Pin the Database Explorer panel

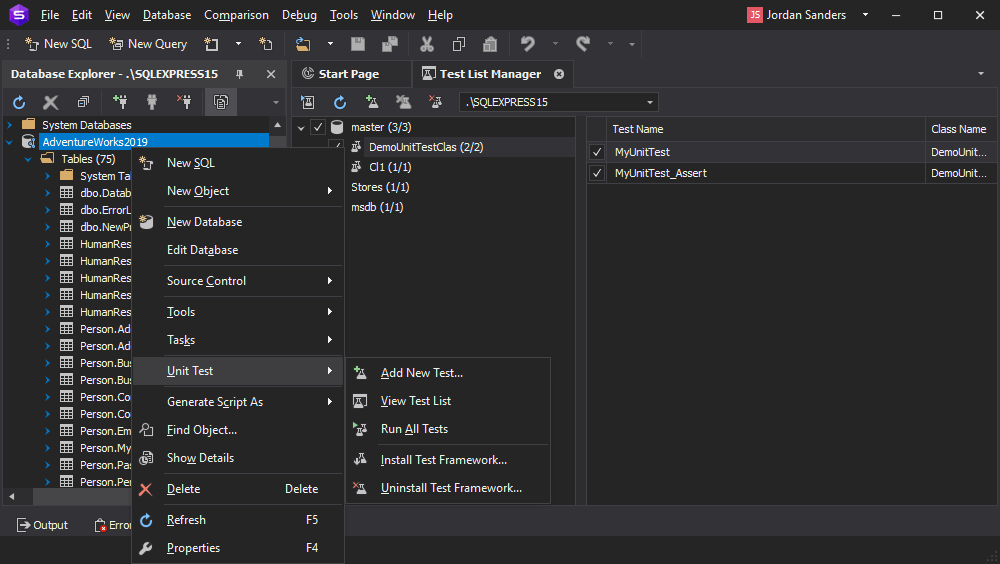[x=240, y=74]
